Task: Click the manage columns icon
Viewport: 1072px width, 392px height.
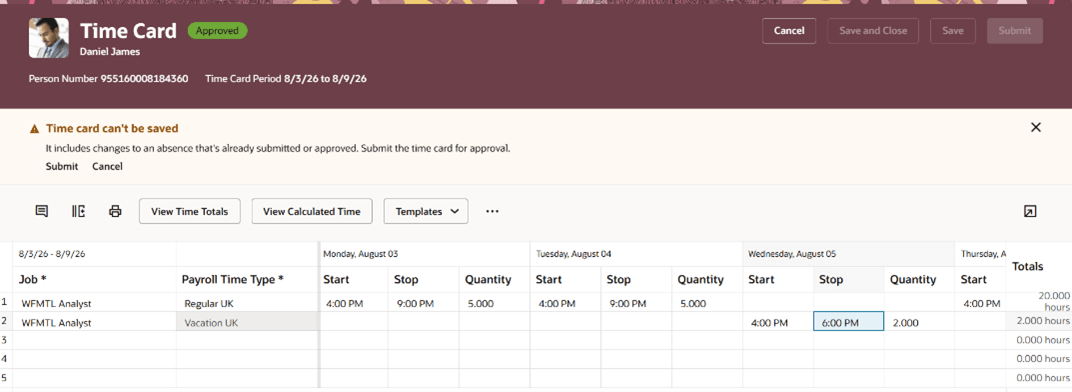Action: [x=79, y=211]
